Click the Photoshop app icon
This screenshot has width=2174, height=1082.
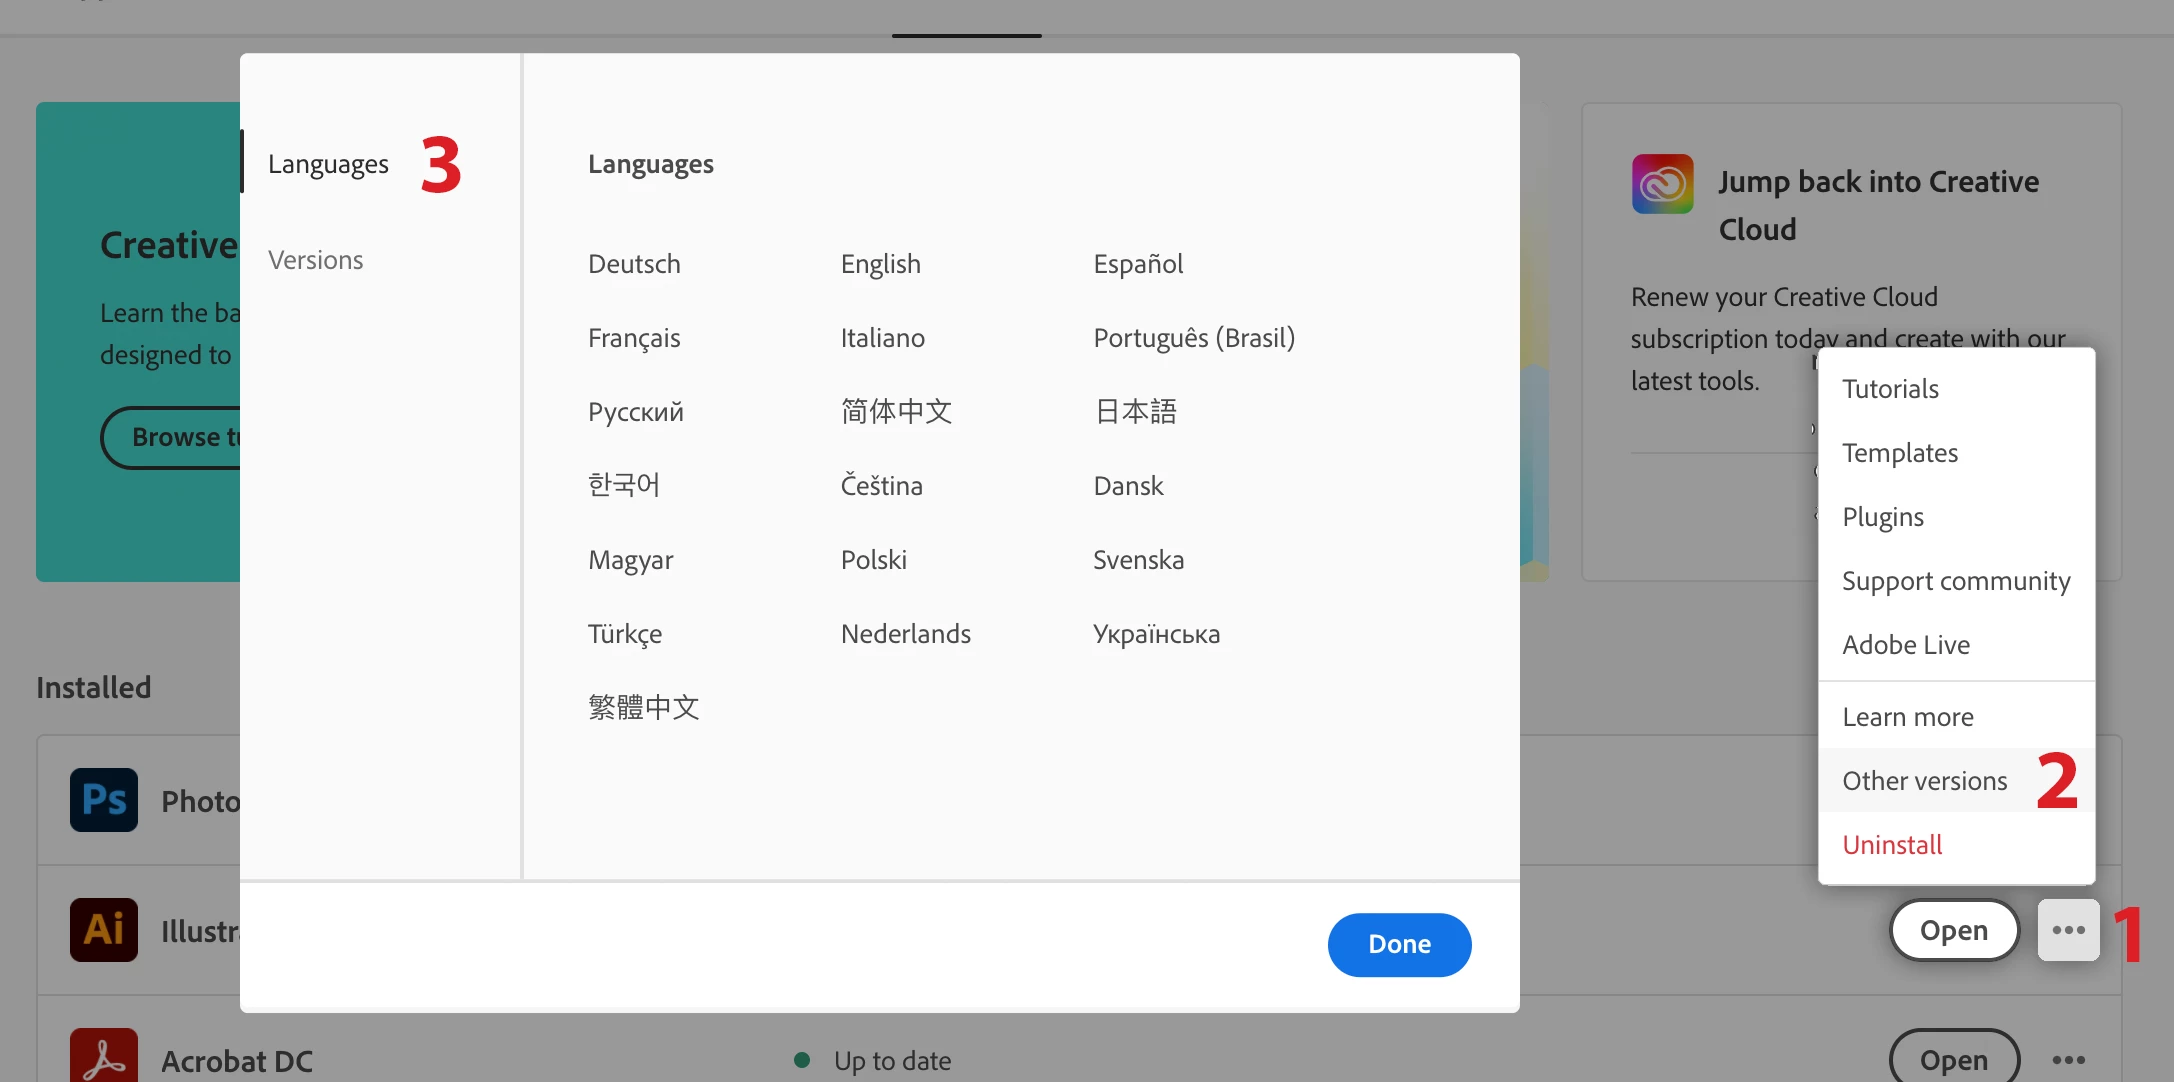point(104,800)
